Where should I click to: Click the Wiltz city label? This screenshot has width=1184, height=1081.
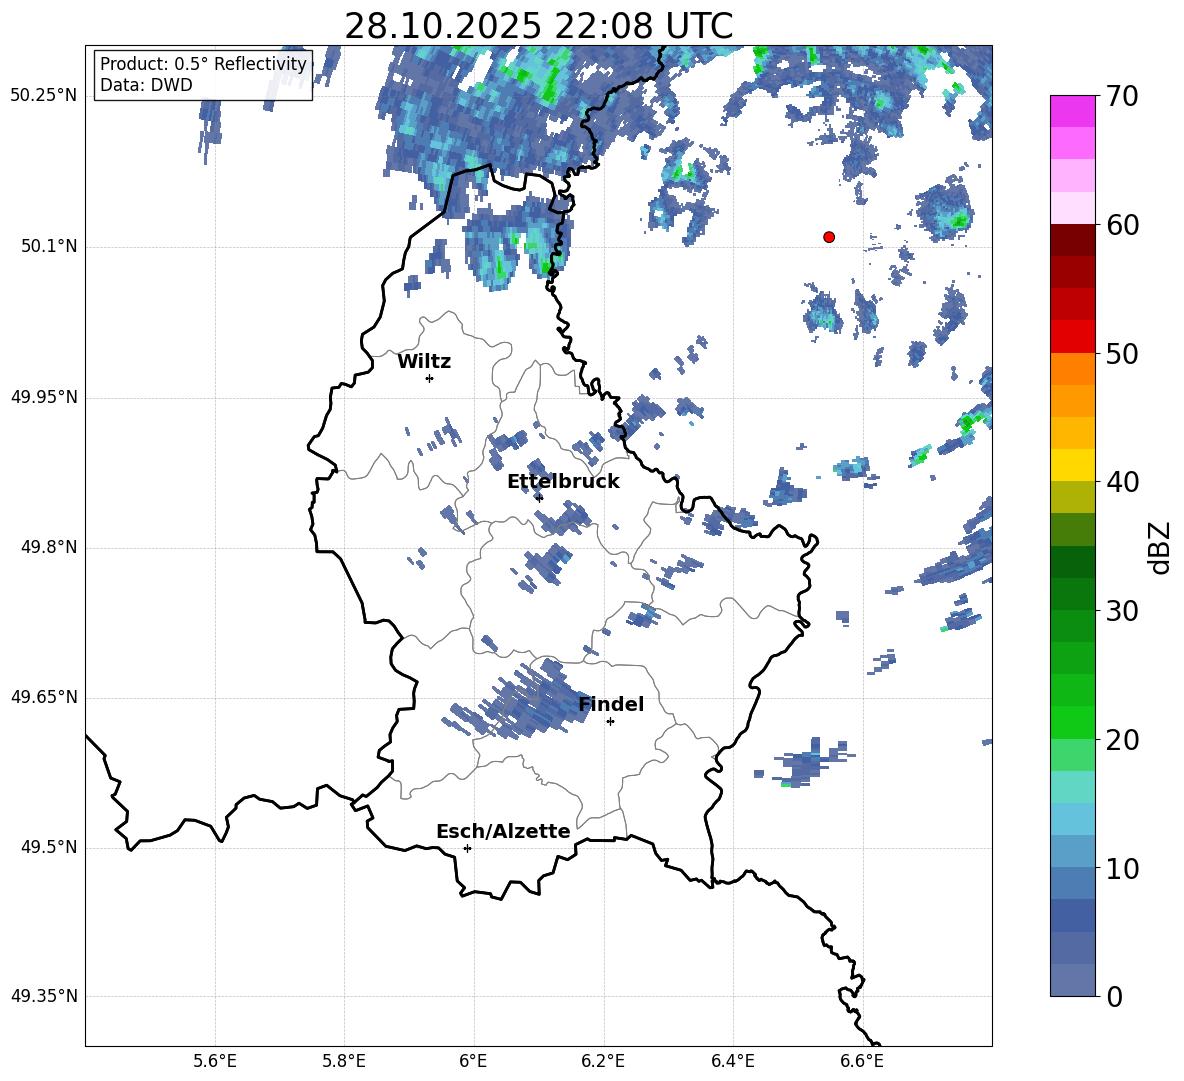(x=424, y=362)
